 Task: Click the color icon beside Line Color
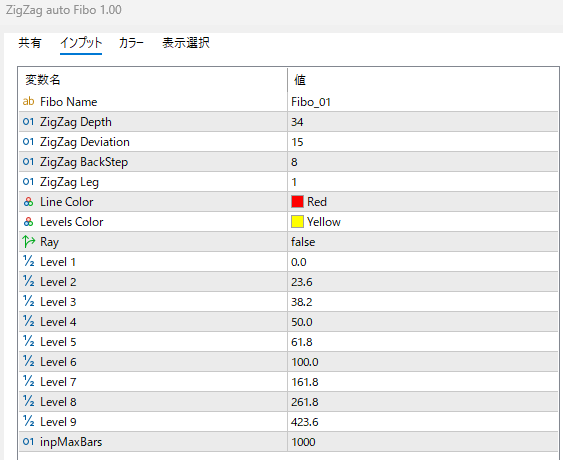coord(28,202)
